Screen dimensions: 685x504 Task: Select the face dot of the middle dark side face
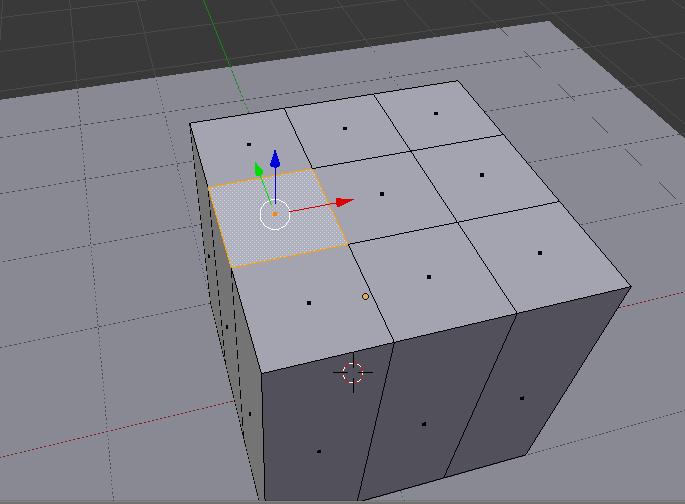424,424
